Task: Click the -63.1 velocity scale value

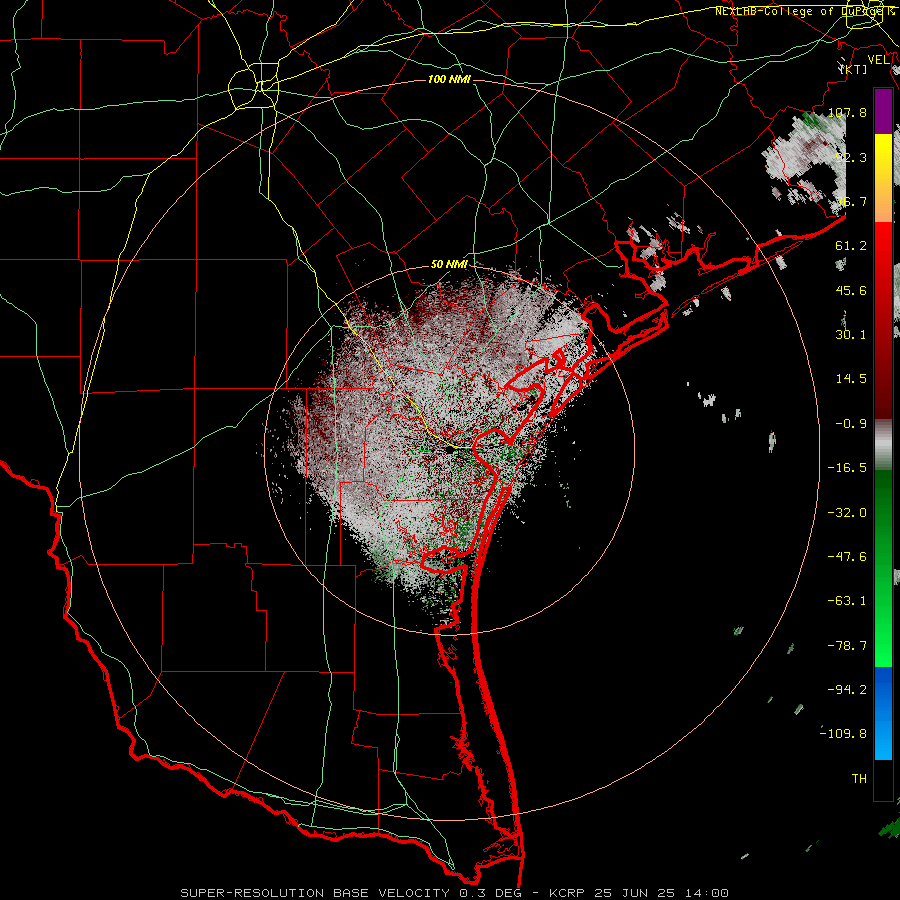Action: pos(847,601)
